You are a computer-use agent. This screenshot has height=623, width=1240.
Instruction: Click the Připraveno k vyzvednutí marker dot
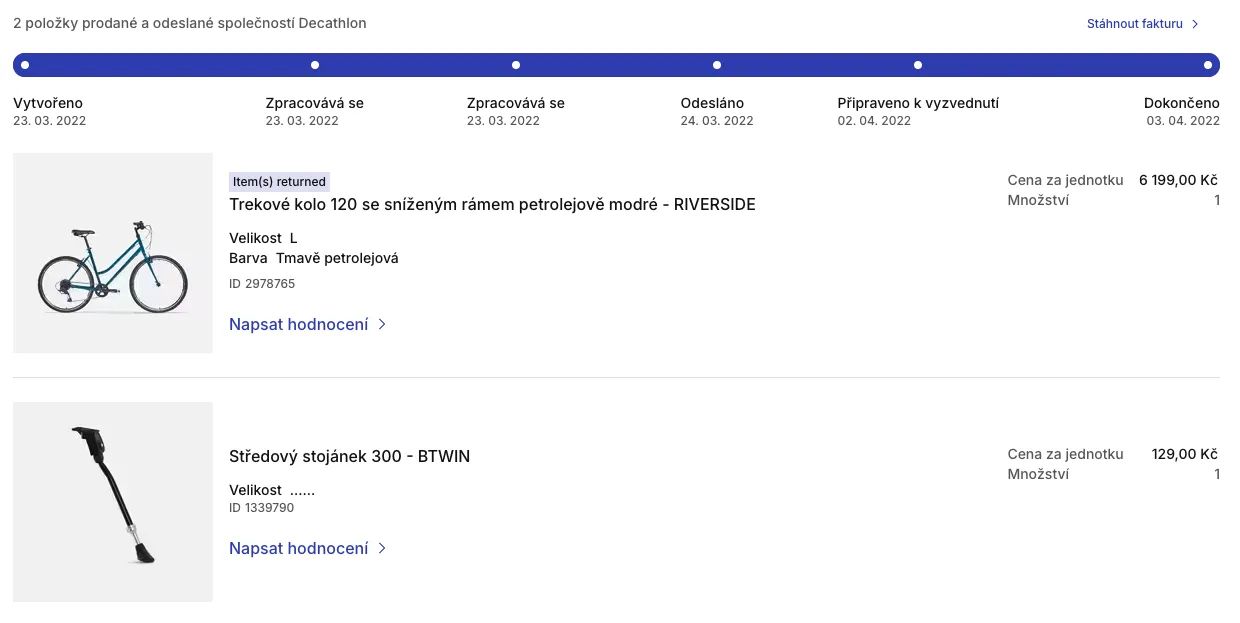[x=918, y=65]
